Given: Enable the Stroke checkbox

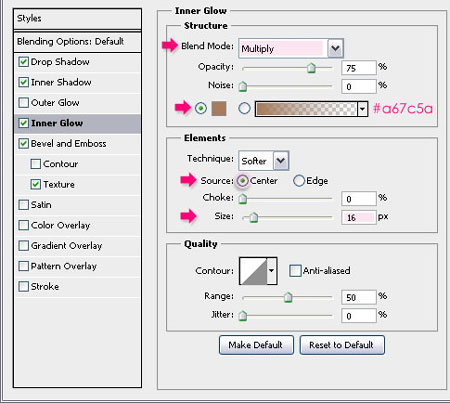Looking at the screenshot, I should (23, 286).
